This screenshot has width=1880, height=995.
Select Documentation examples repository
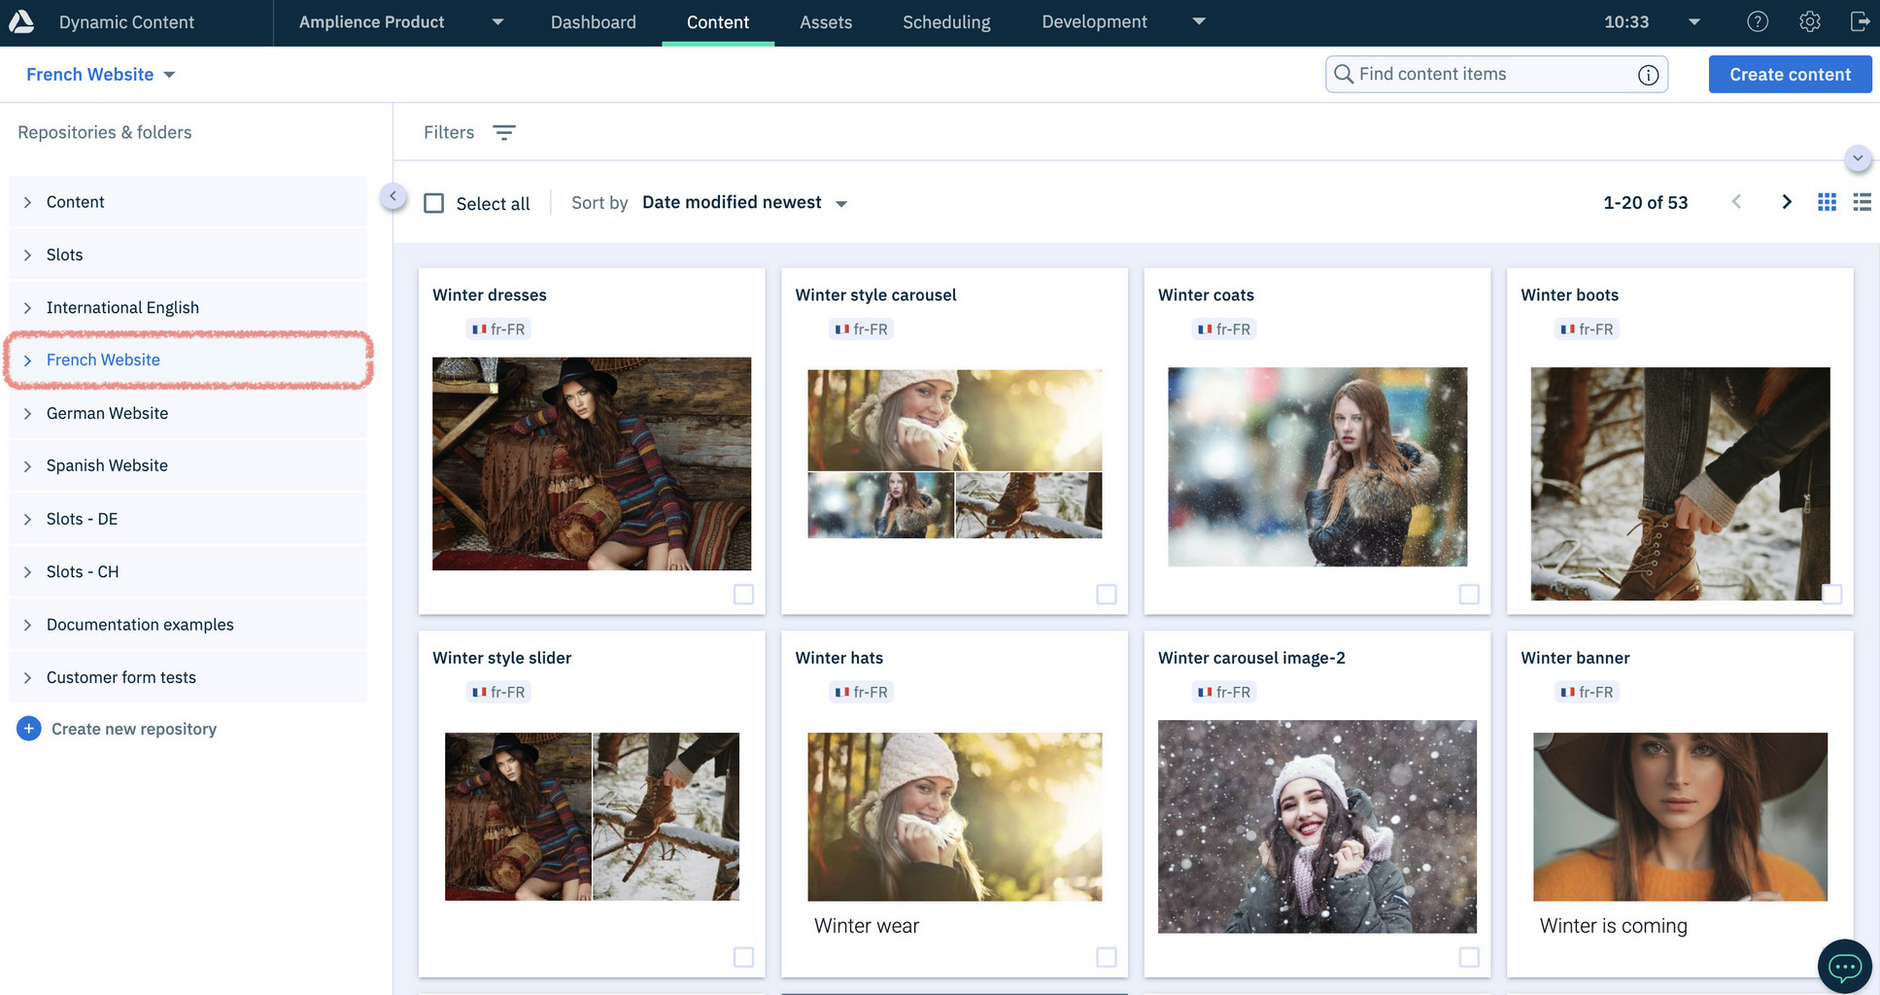[188, 625]
